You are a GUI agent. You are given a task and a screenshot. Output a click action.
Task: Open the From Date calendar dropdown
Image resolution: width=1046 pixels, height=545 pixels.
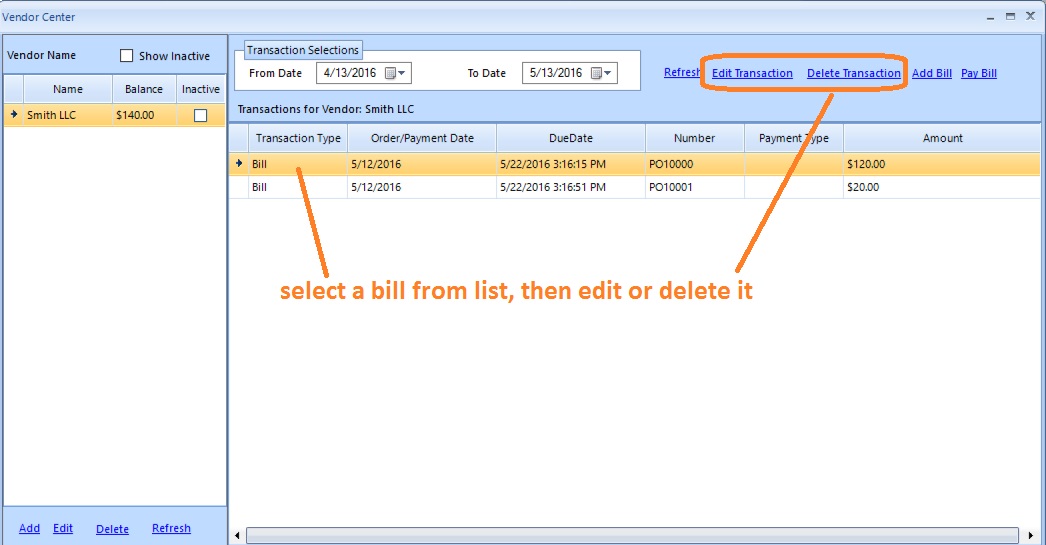tap(396, 73)
